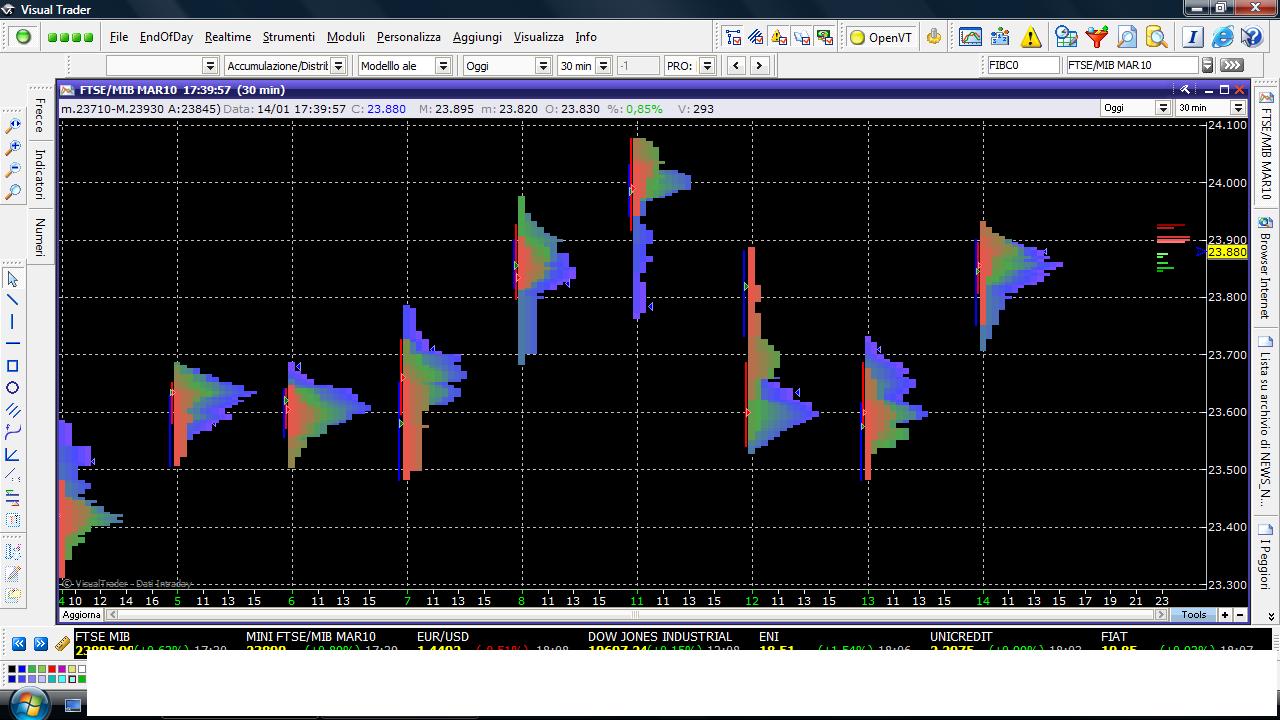Select the angled arrow tool
Image resolution: width=1280 pixels, height=720 pixels.
tap(12, 454)
